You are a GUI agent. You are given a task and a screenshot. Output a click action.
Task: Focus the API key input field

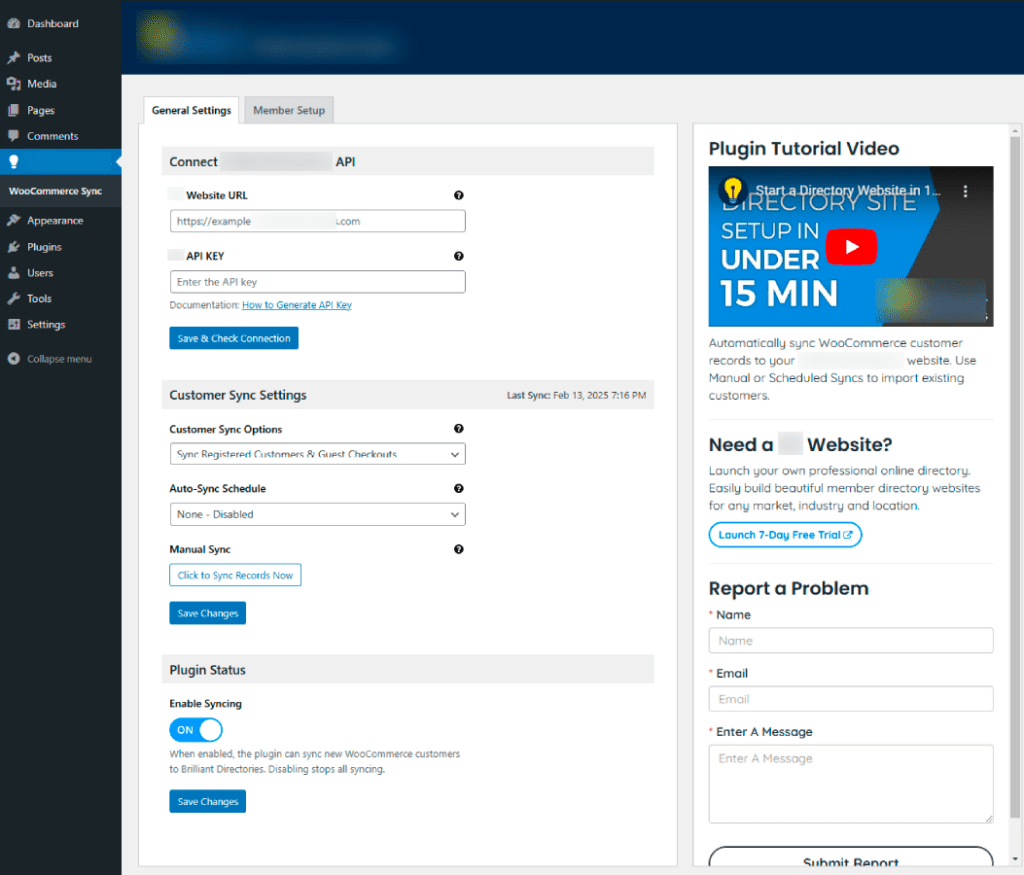(317, 282)
